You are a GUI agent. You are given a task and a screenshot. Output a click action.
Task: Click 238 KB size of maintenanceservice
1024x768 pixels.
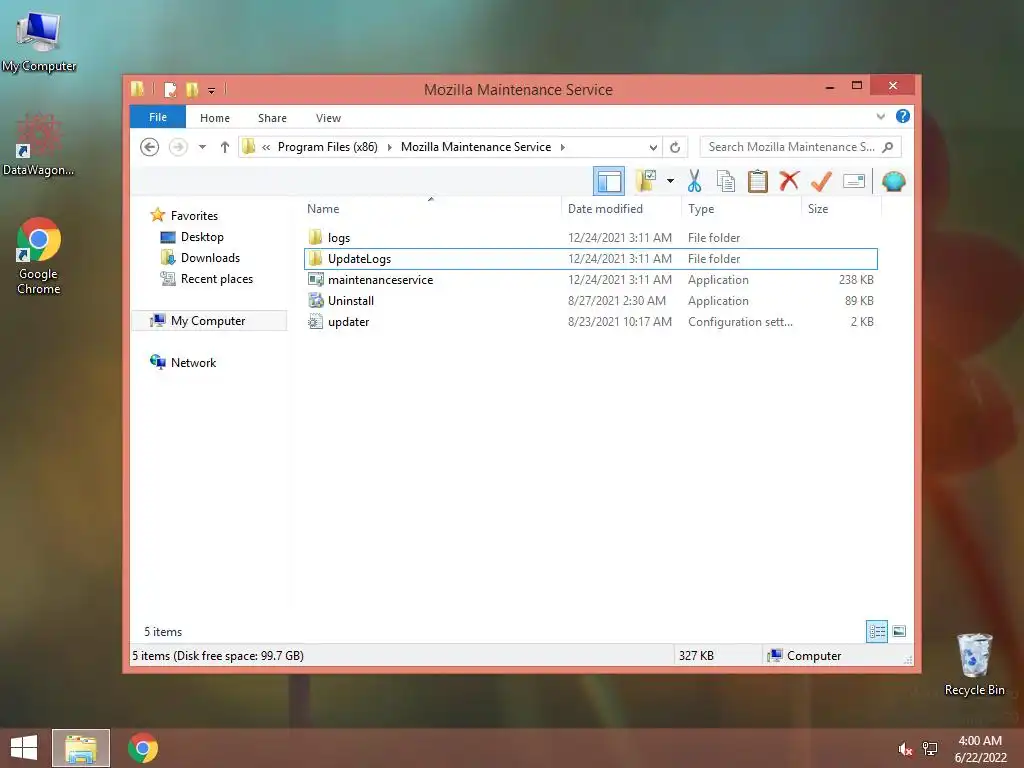[x=856, y=280]
